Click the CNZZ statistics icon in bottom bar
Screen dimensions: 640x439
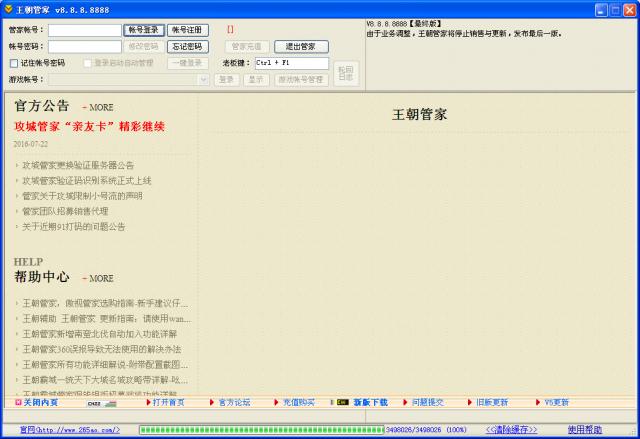click(x=102, y=404)
